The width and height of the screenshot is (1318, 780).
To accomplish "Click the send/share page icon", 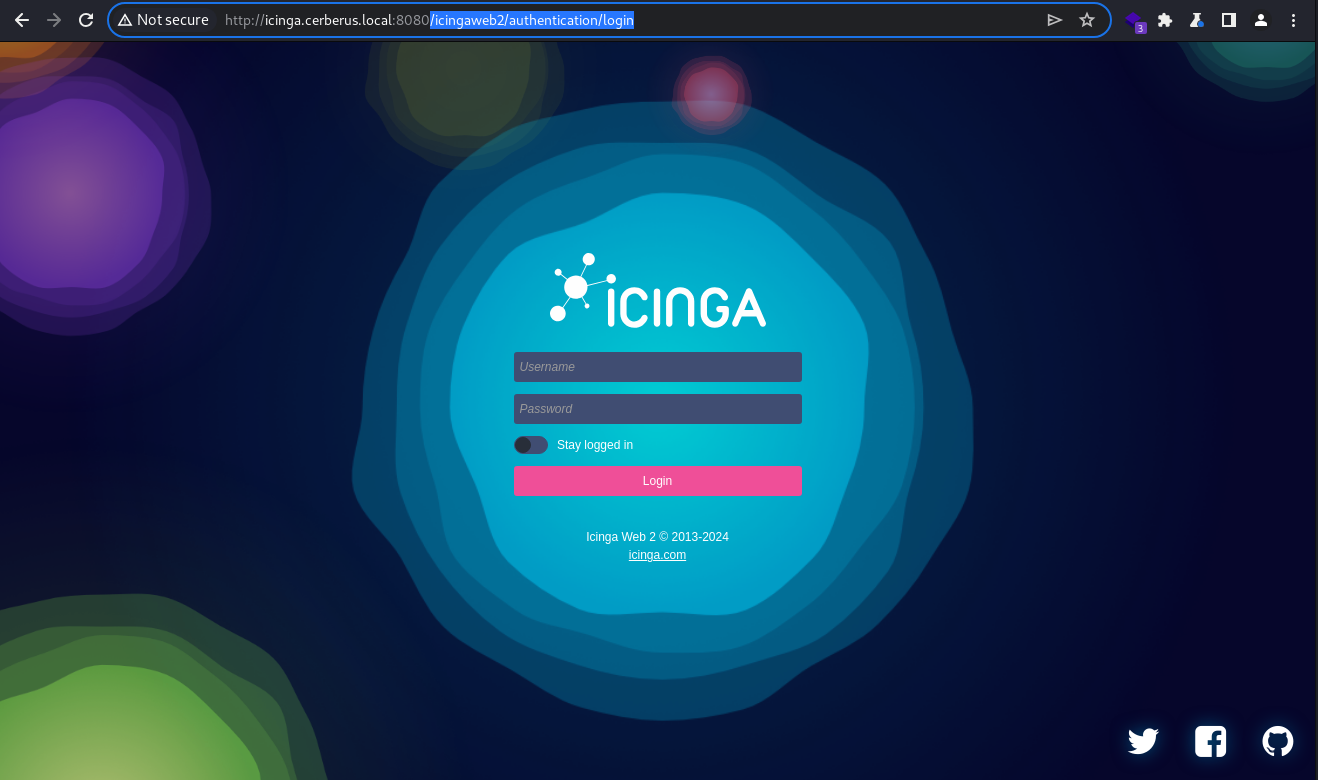I will coord(1054,20).
